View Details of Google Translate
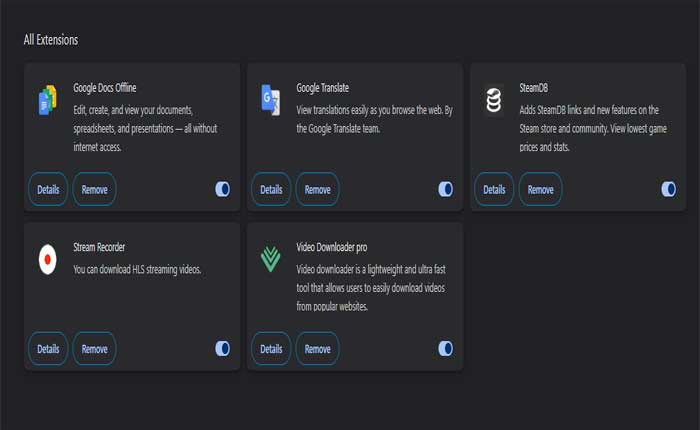 271,189
